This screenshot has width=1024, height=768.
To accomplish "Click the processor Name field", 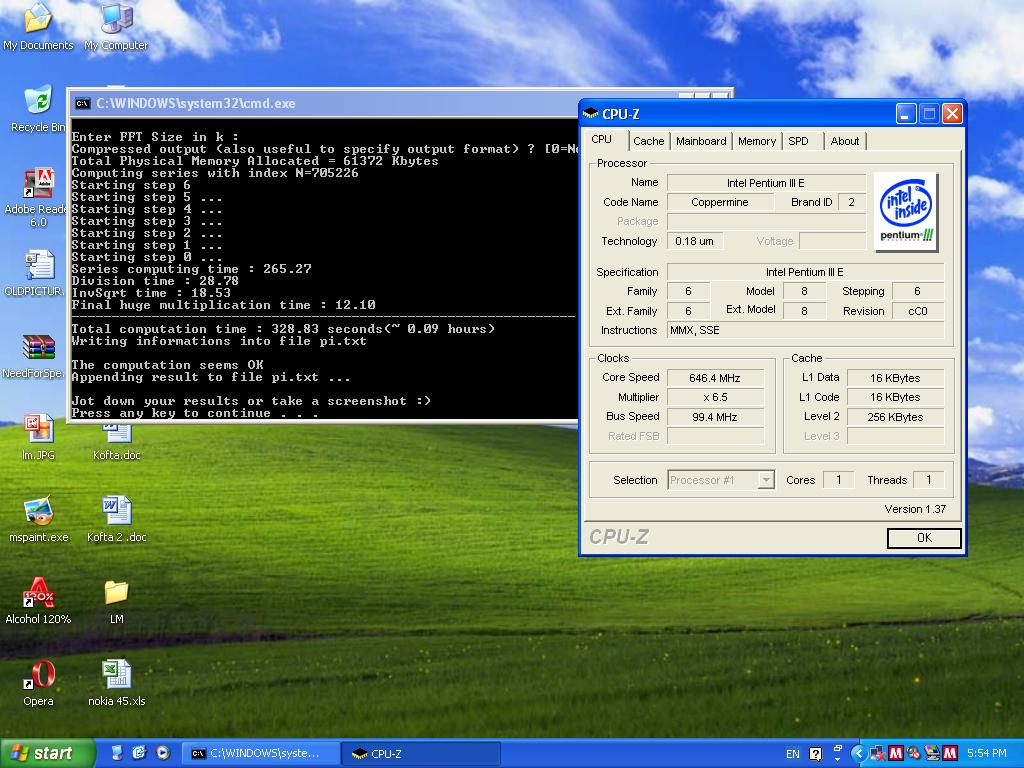I will tap(766, 183).
